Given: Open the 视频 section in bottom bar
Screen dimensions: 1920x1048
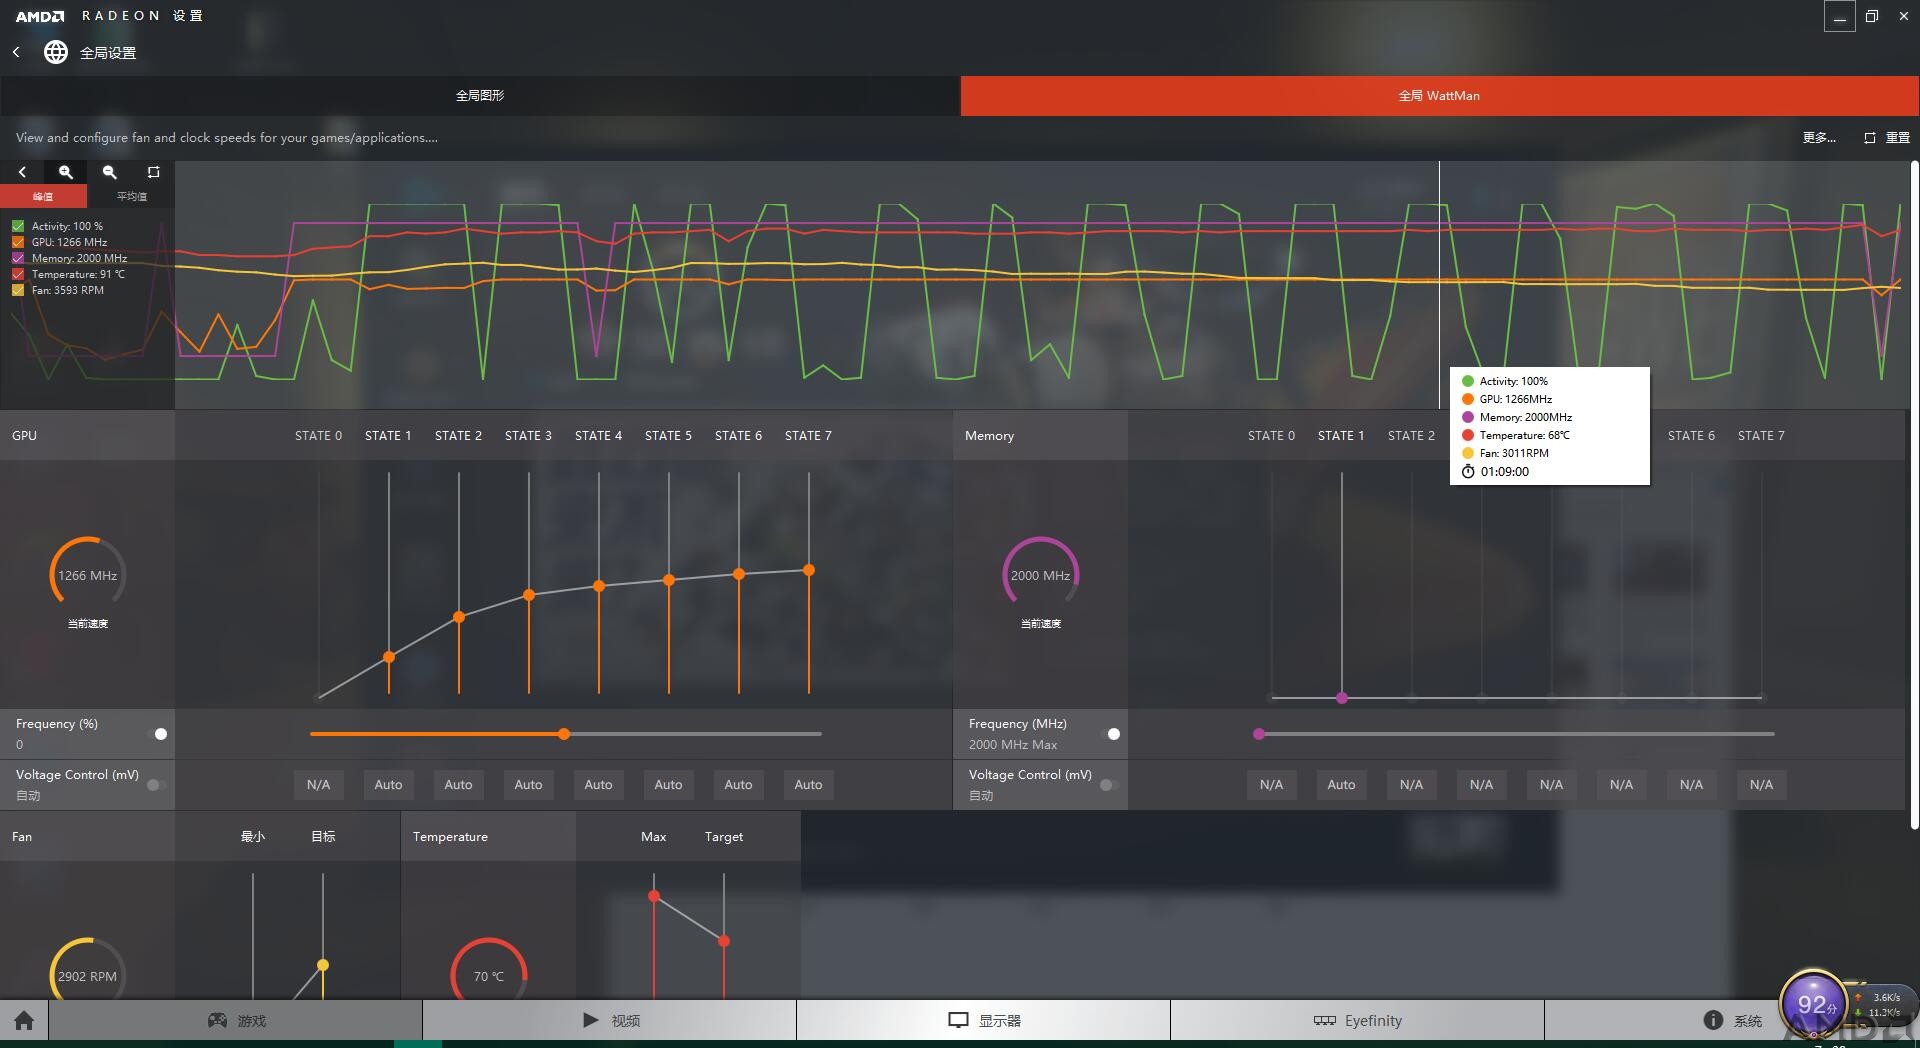Looking at the screenshot, I should click(x=610, y=1020).
